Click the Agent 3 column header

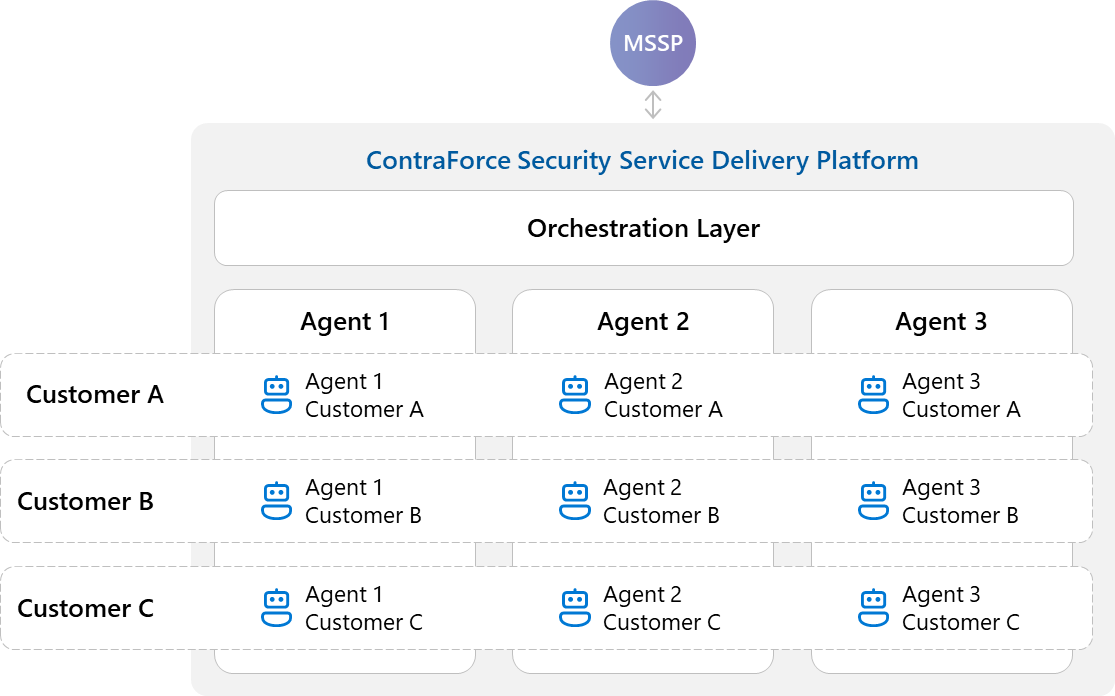click(x=941, y=321)
